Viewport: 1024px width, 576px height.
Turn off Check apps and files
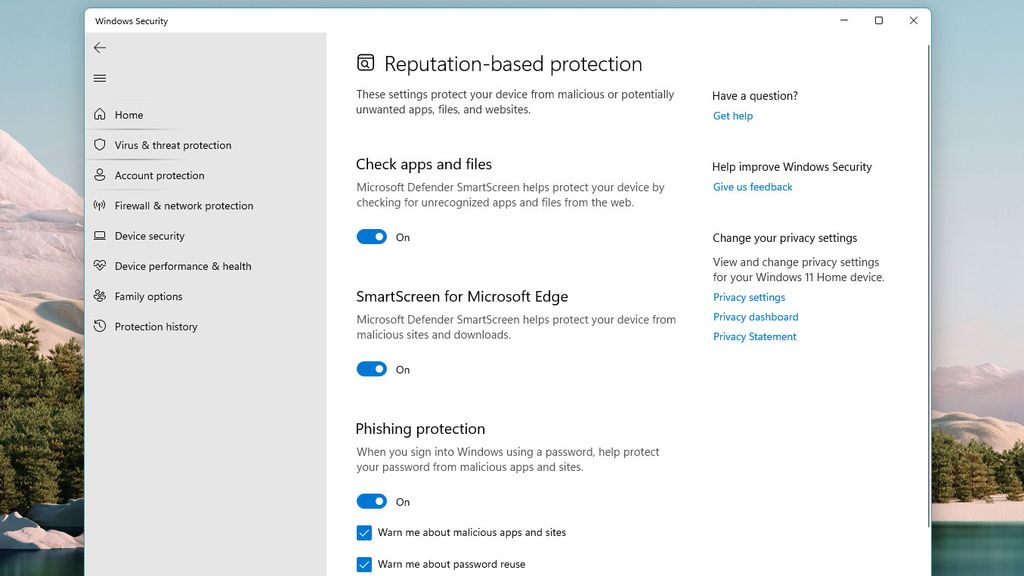(371, 236)
